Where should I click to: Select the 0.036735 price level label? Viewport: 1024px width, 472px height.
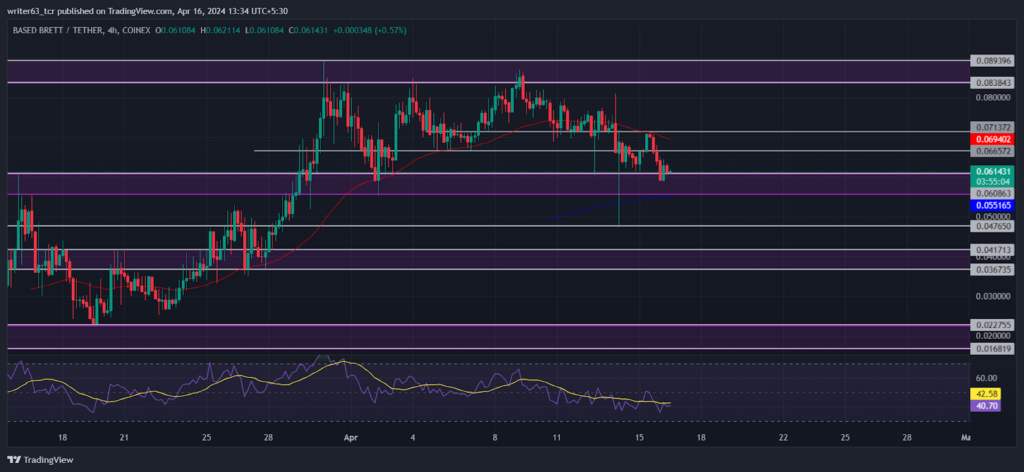click(x=994, y=269)
